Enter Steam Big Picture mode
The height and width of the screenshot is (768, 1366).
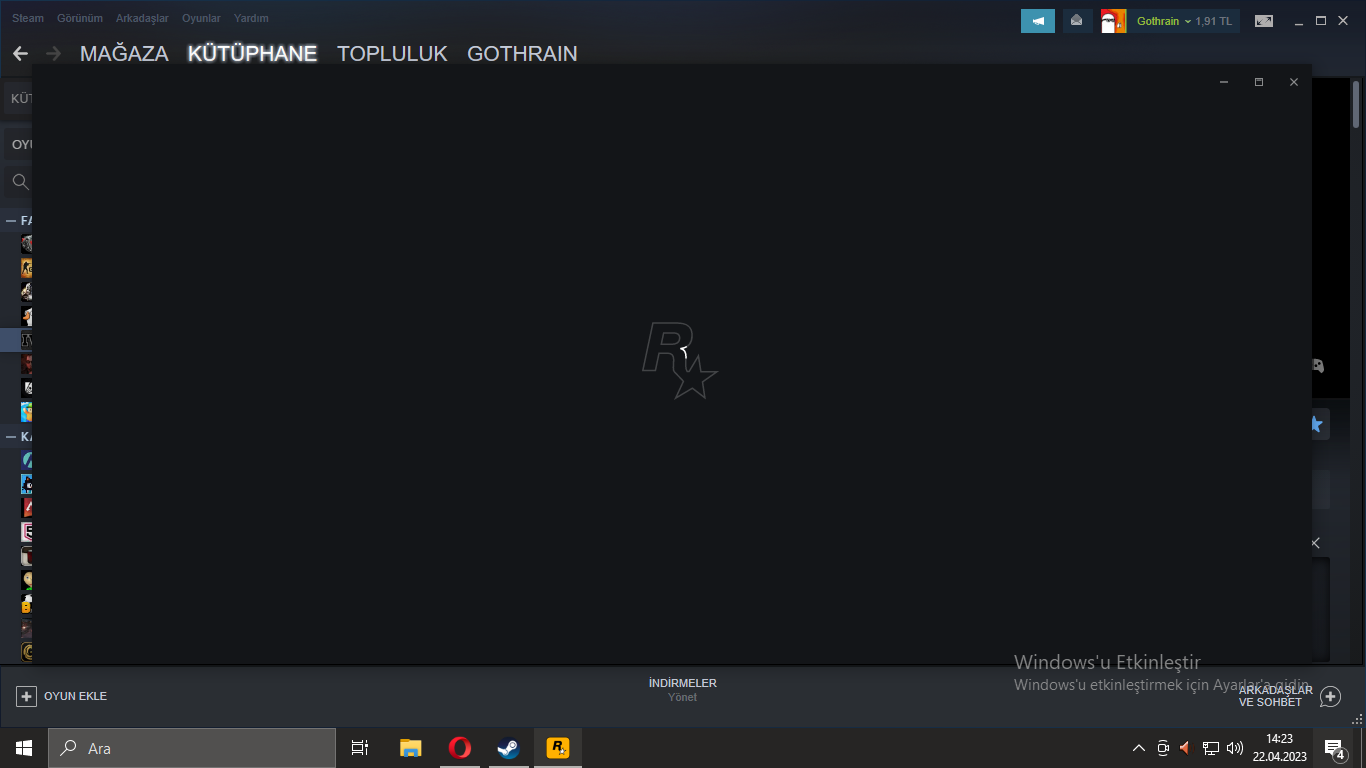pos(1264,21)
